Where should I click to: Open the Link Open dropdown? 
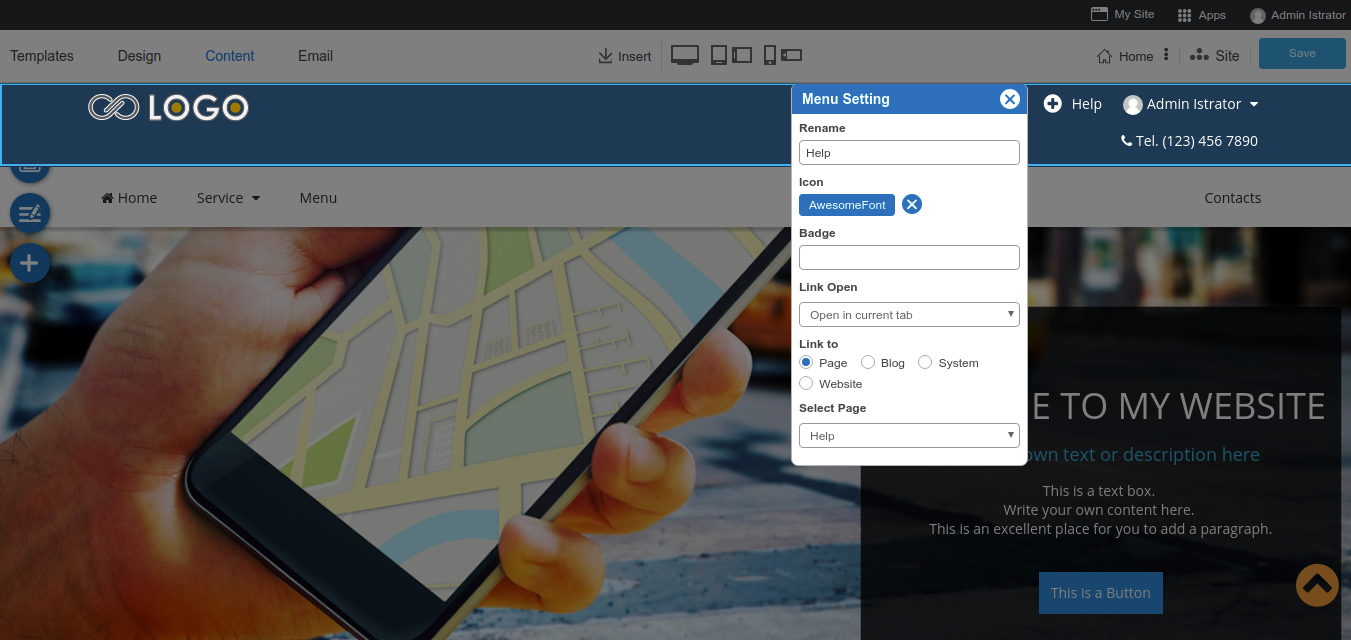909,314
